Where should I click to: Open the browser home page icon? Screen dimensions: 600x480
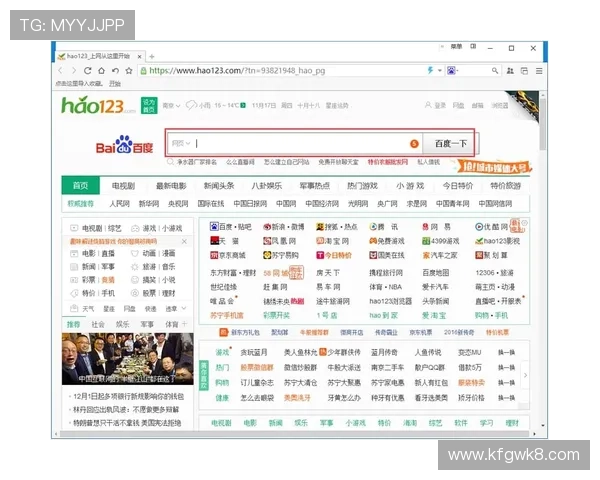(x=101, y=71)
